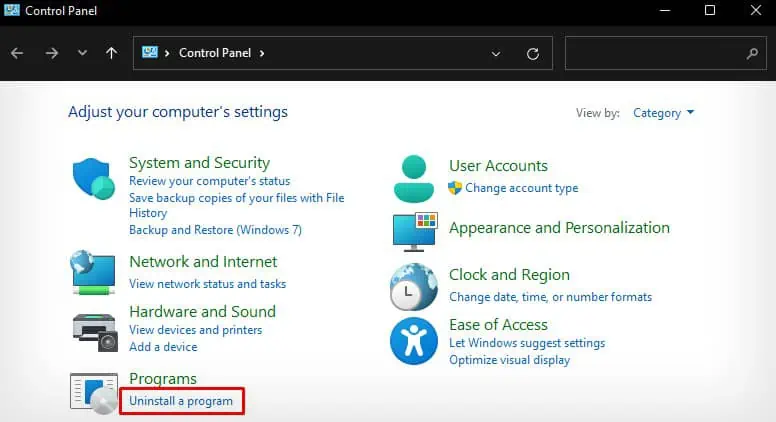
Task: Click the Programs category icon
Action: [94, 393]
